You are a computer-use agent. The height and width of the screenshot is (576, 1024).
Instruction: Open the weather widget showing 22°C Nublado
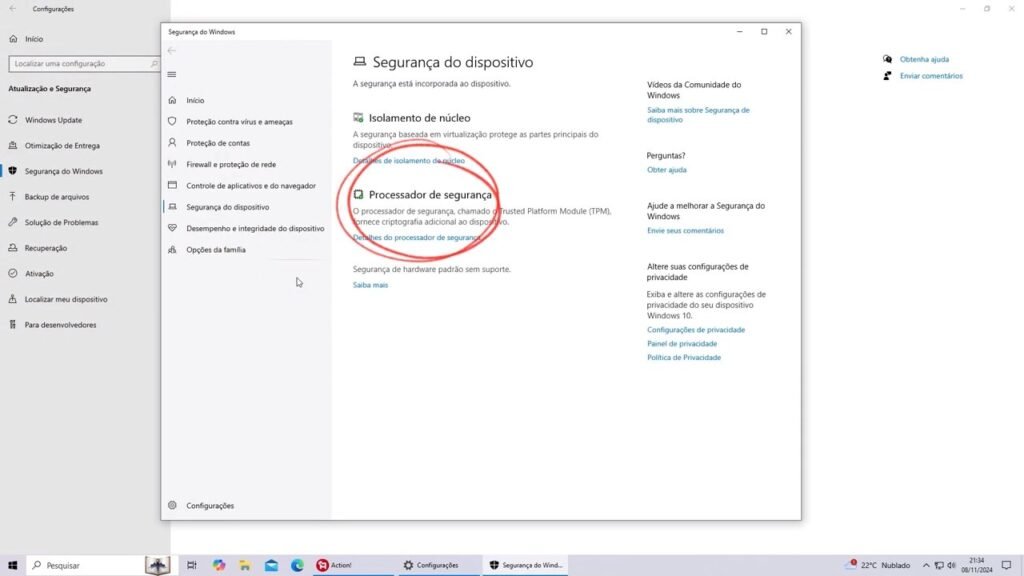point(877,566)
